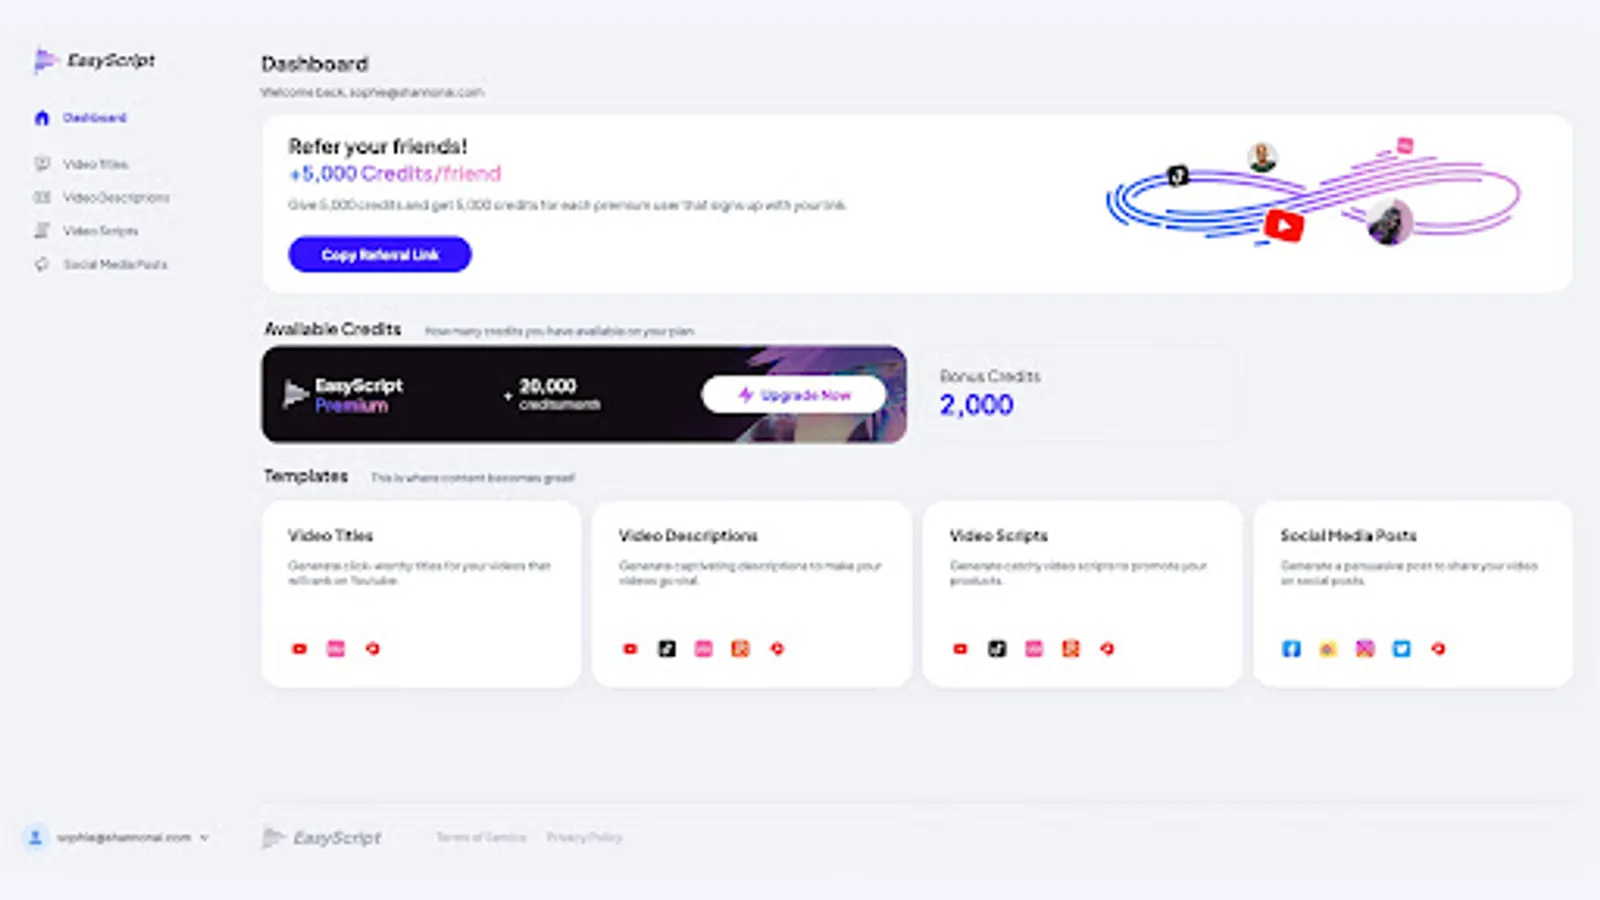The image size is (1600, 900).
Task: Click the EasyScript logo in the sidebar
Action: [x=95, y=61]
